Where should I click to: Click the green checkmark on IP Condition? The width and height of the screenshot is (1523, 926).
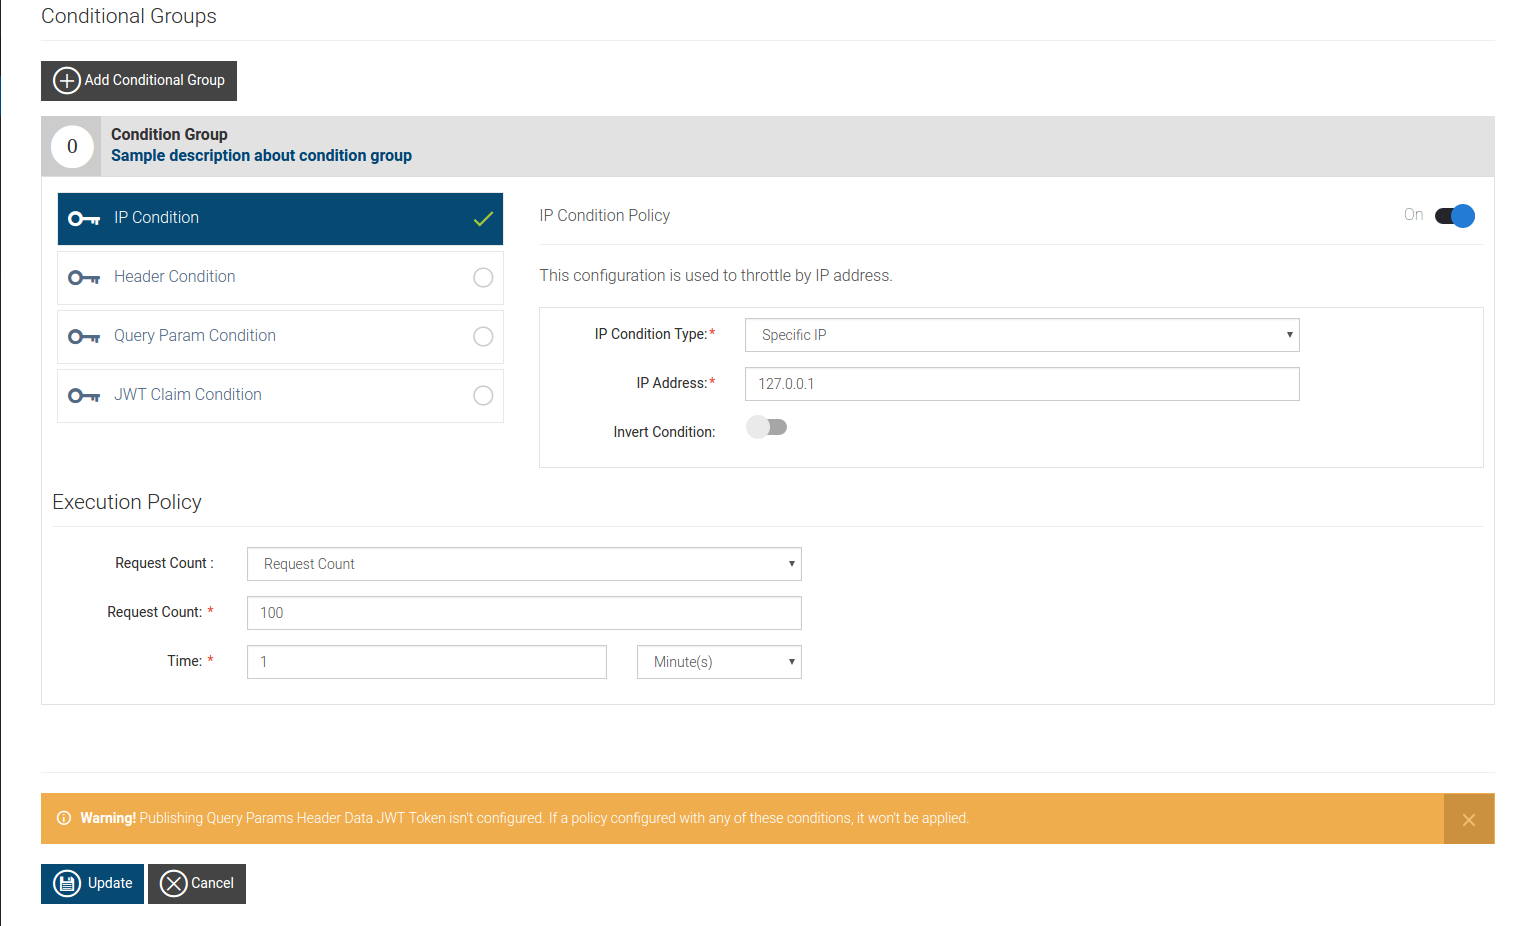click(483, 219)
